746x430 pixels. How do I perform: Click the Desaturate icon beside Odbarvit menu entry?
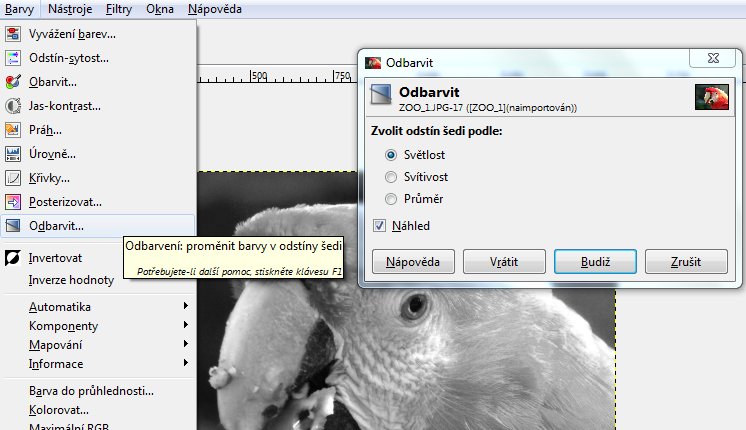(13, 225)
